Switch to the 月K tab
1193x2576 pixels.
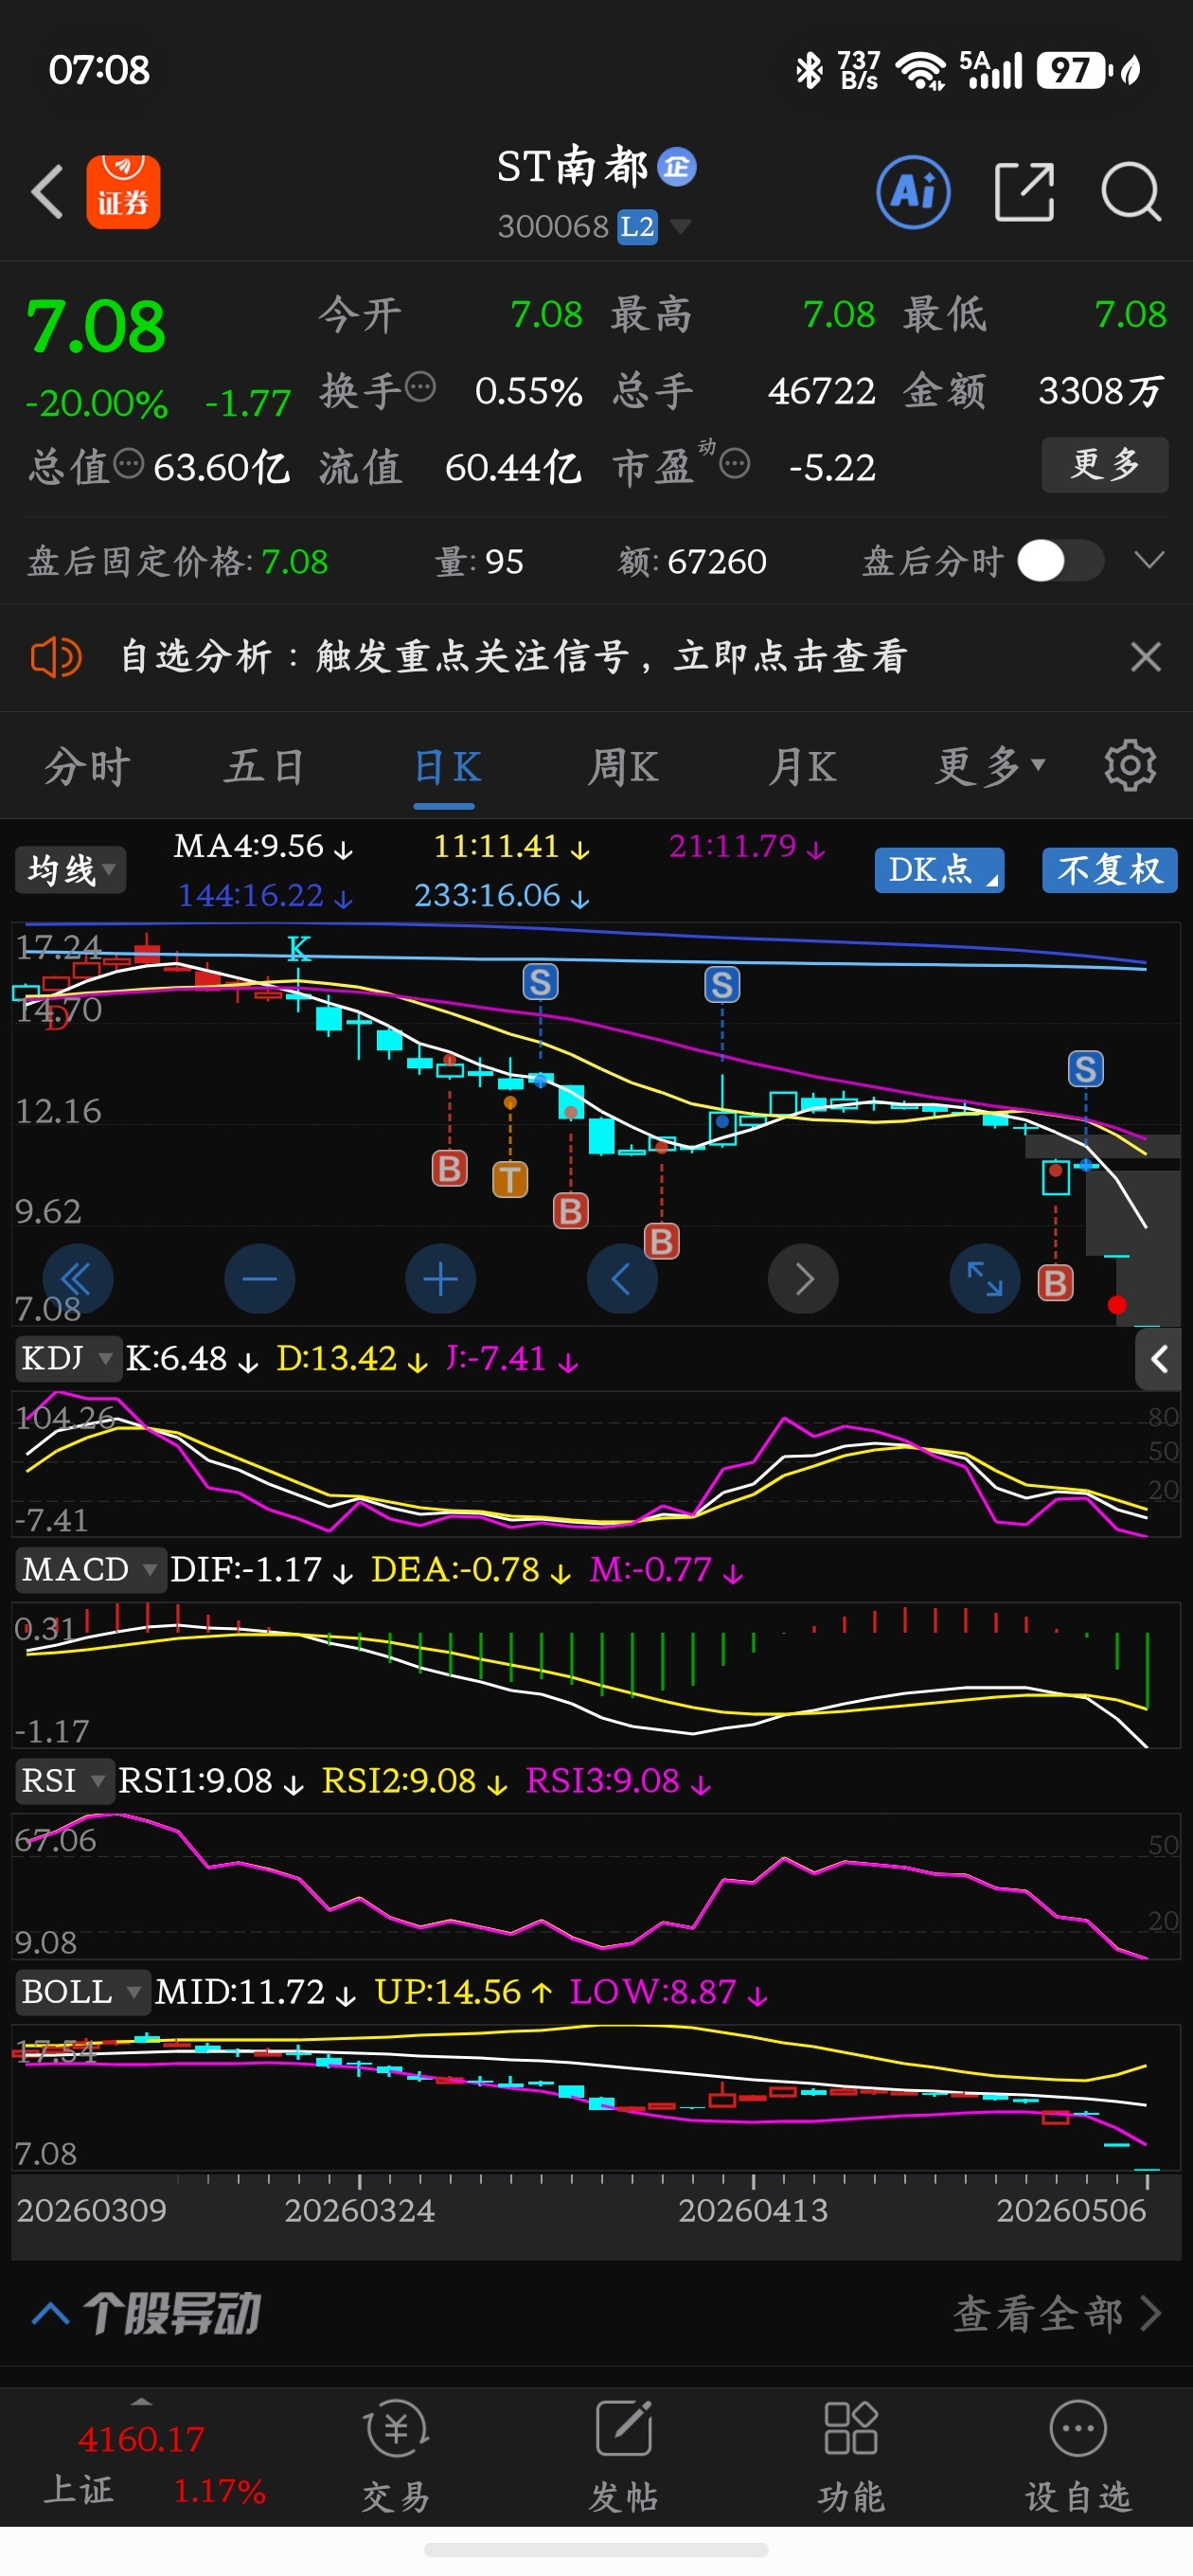[802, 767]
